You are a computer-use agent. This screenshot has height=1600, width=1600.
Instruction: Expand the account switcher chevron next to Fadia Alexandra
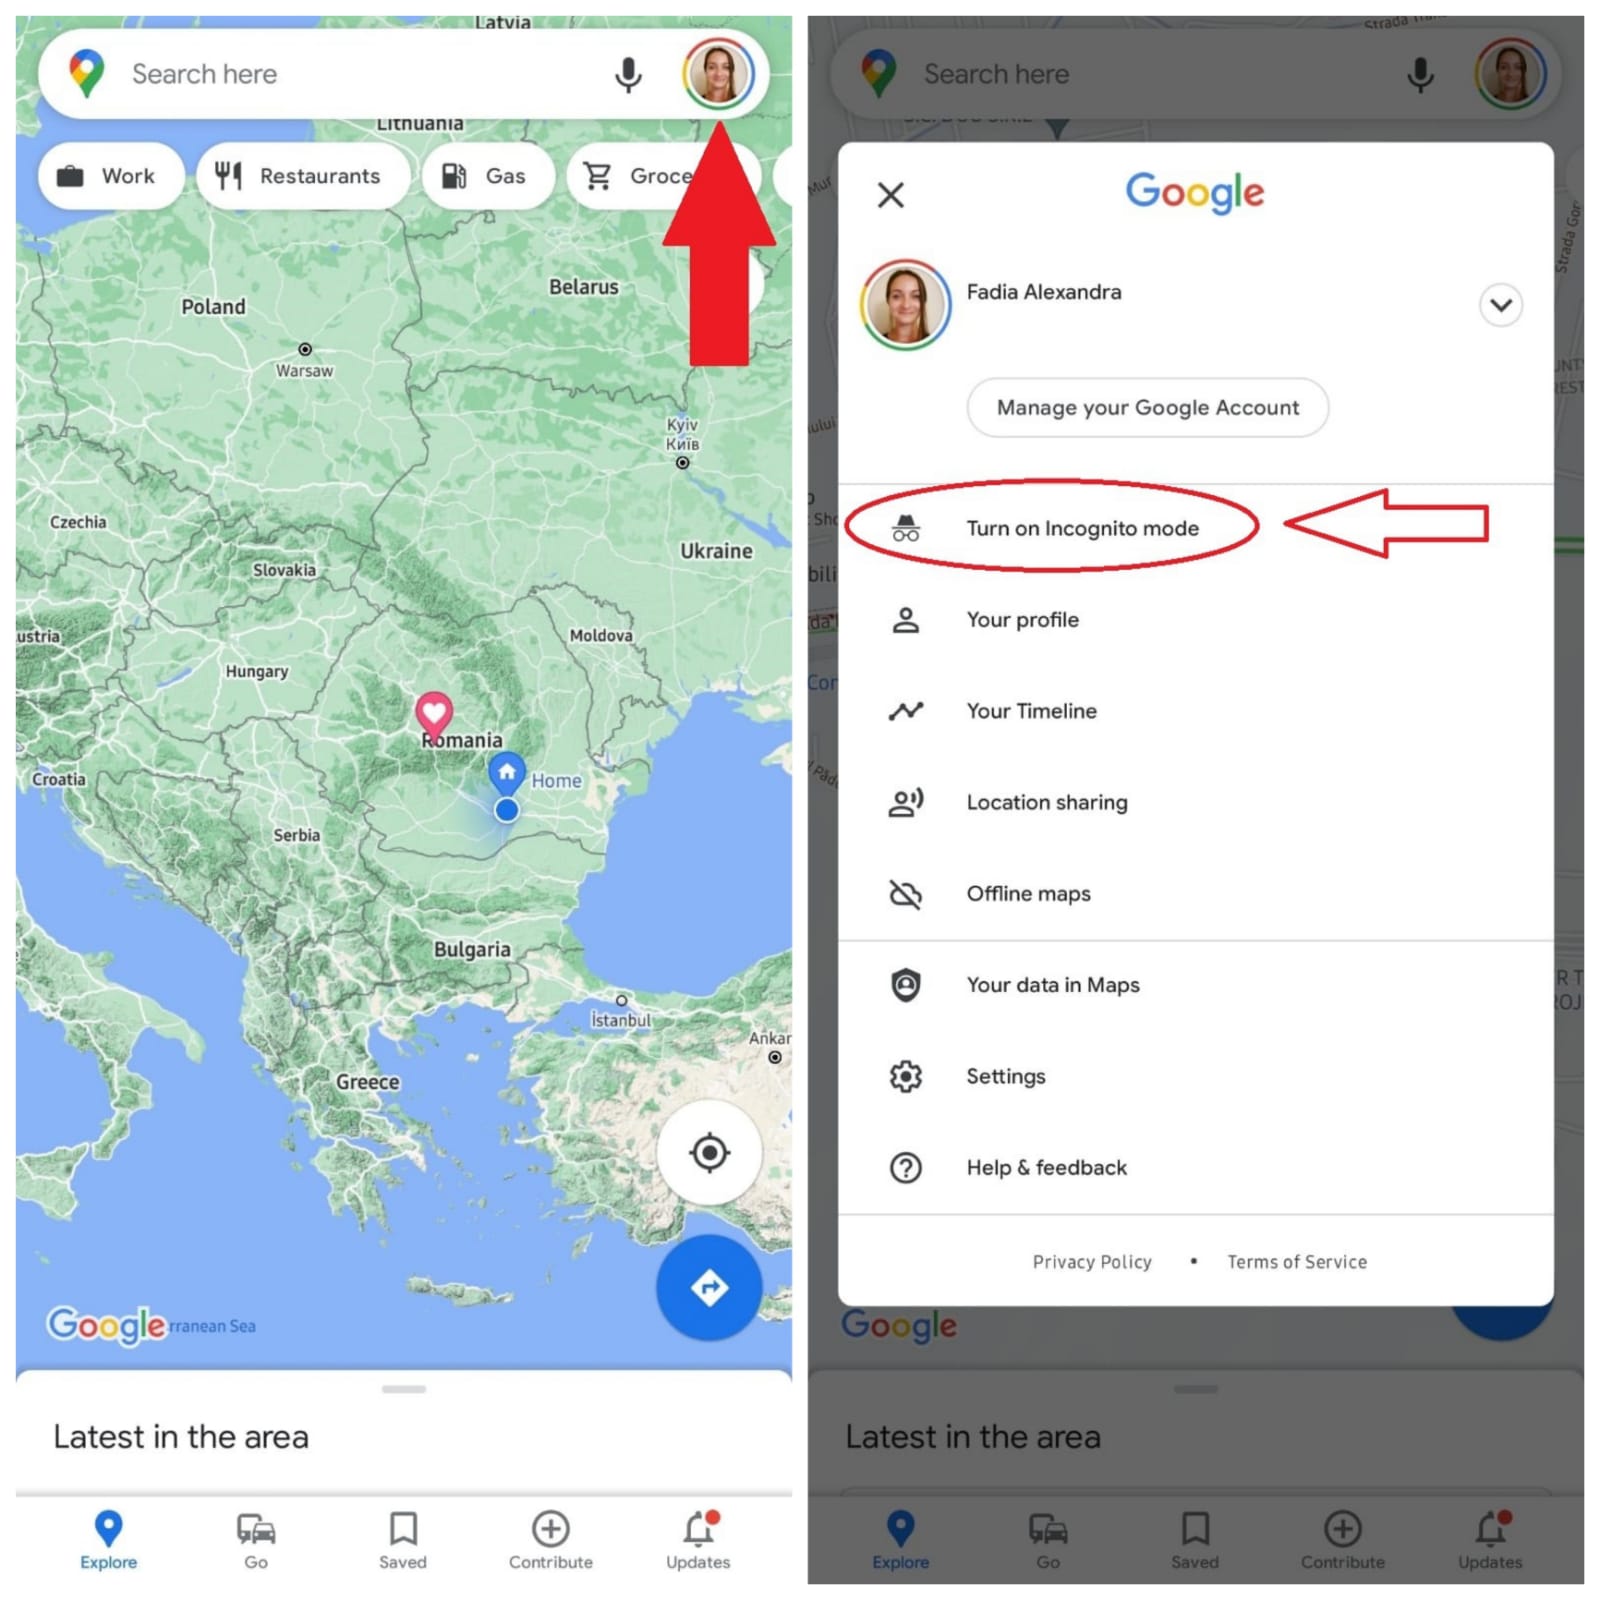pyautogui.click(x=1500, y=305)
